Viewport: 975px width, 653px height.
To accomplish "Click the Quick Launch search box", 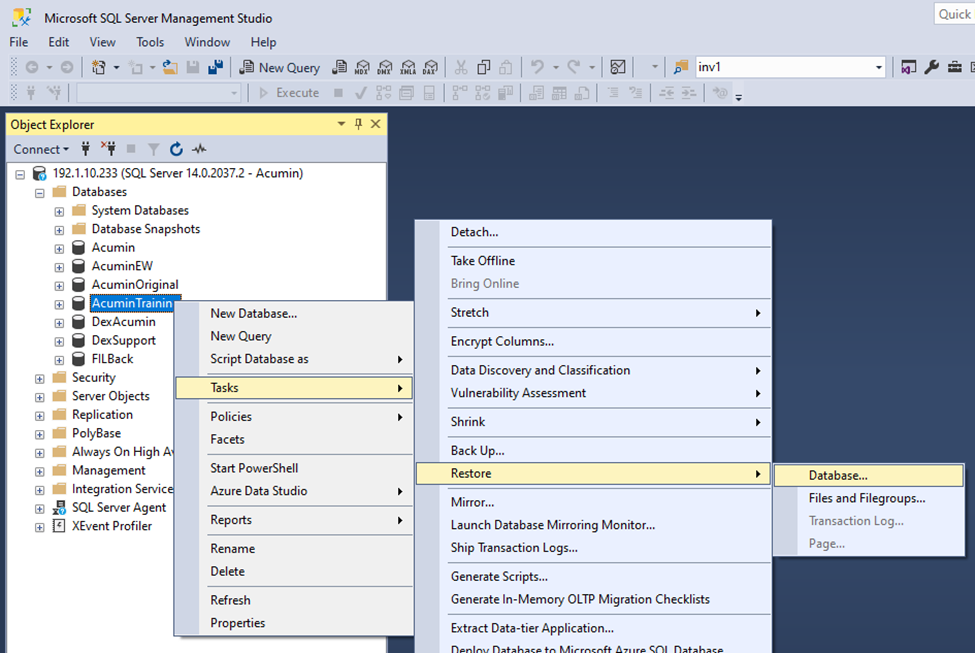I will pos(954,14).
